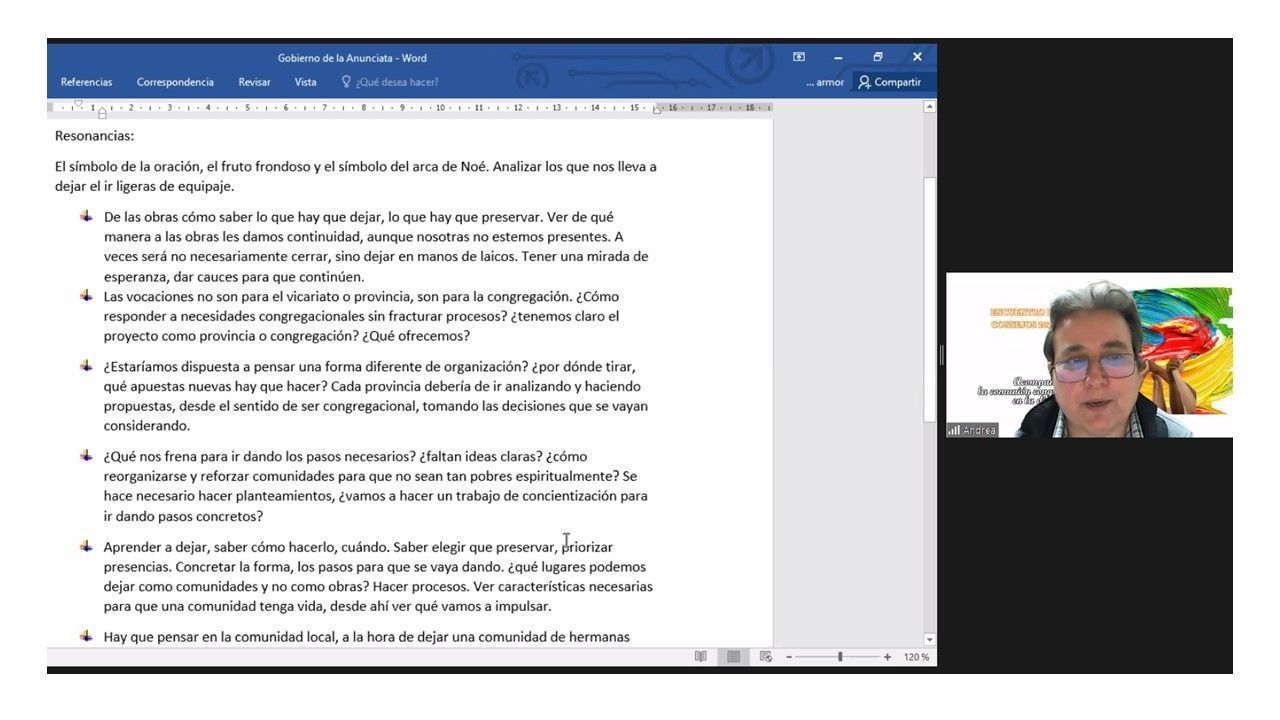
Task: Click the word 'Noé' in the paragraph
Action: pos(475,167)
